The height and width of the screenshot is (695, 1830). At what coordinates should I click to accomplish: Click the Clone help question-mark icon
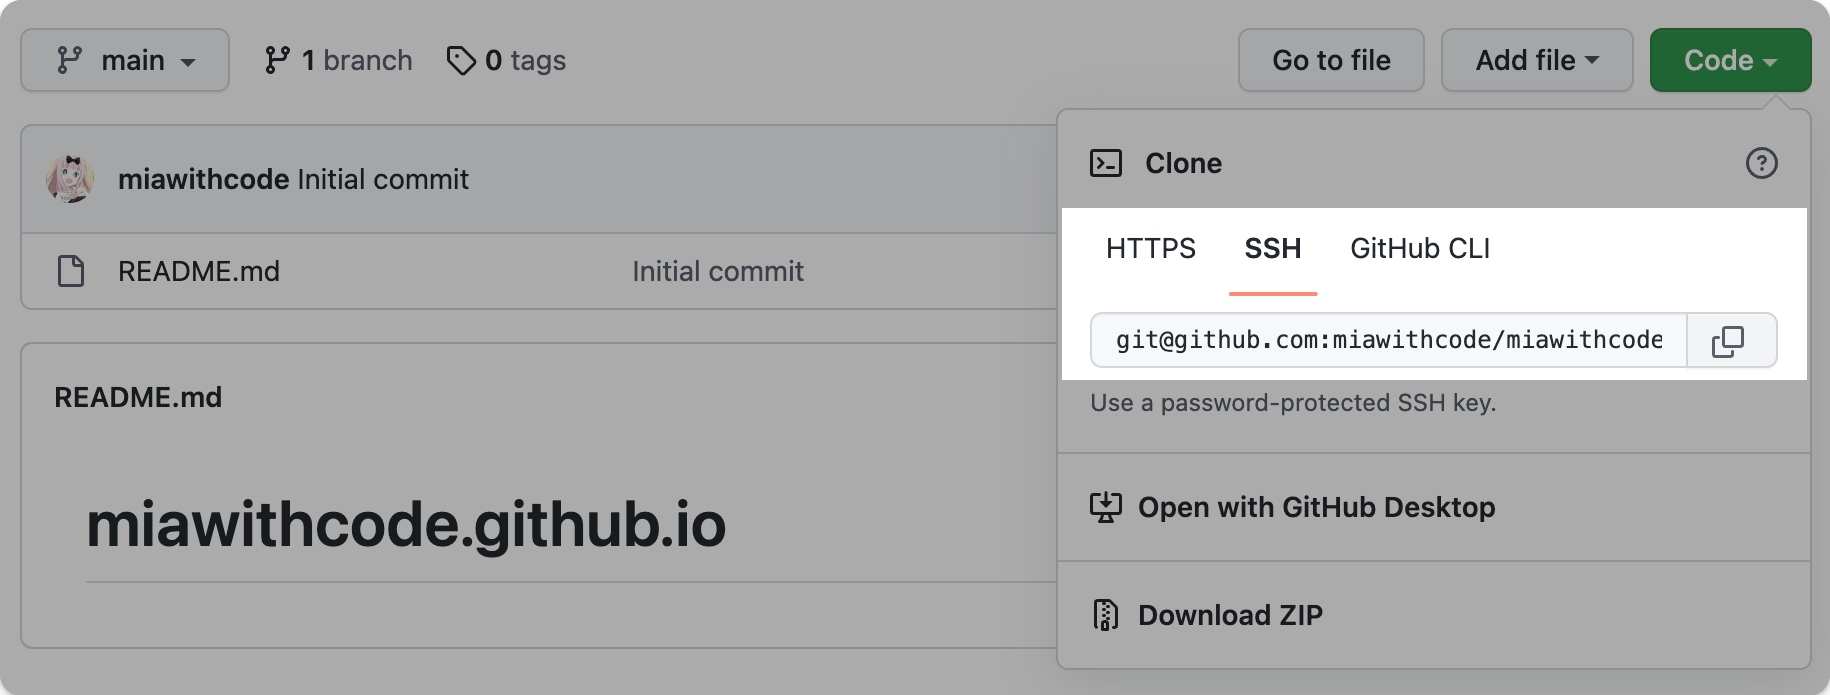point(1761,163)
